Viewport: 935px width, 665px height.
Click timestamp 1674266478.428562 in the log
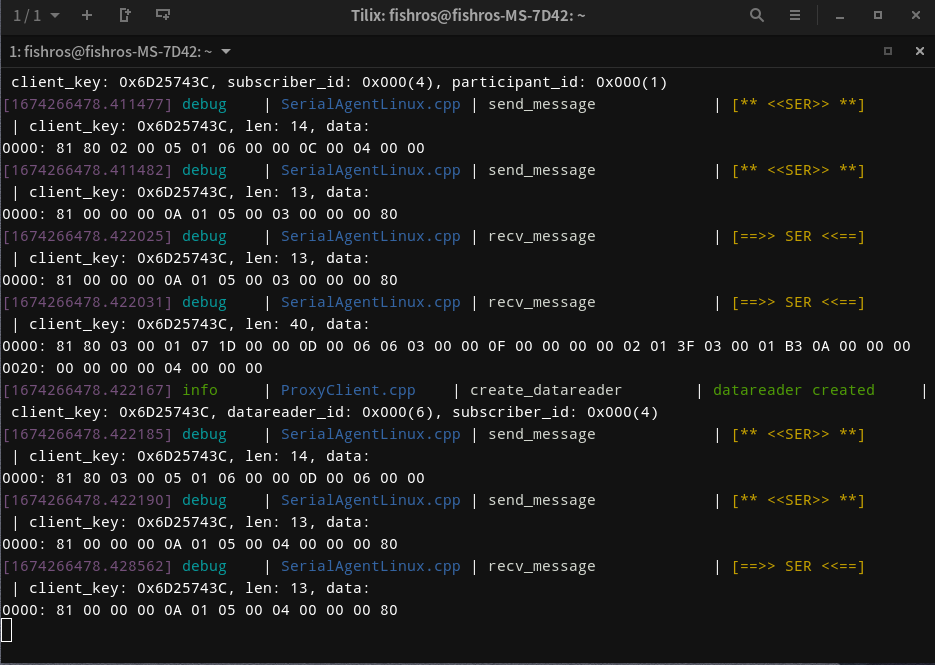click(88, 566)
